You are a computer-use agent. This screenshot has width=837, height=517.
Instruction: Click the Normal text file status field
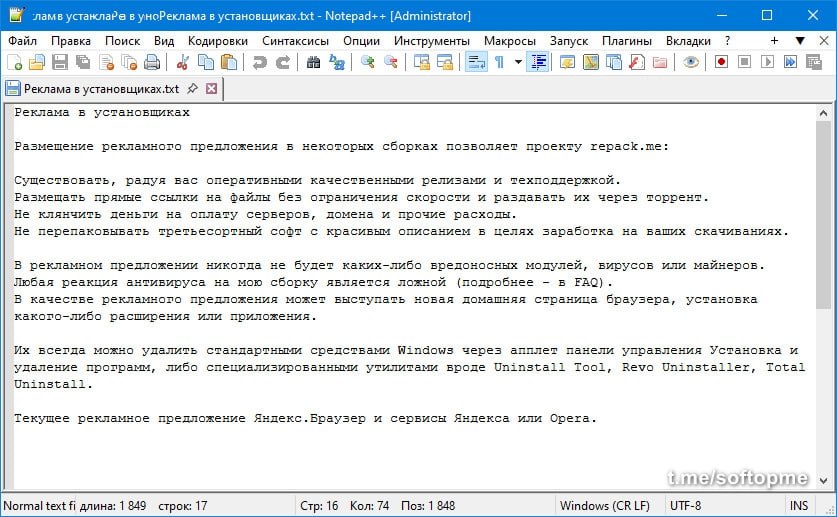(x=40, y=505)
